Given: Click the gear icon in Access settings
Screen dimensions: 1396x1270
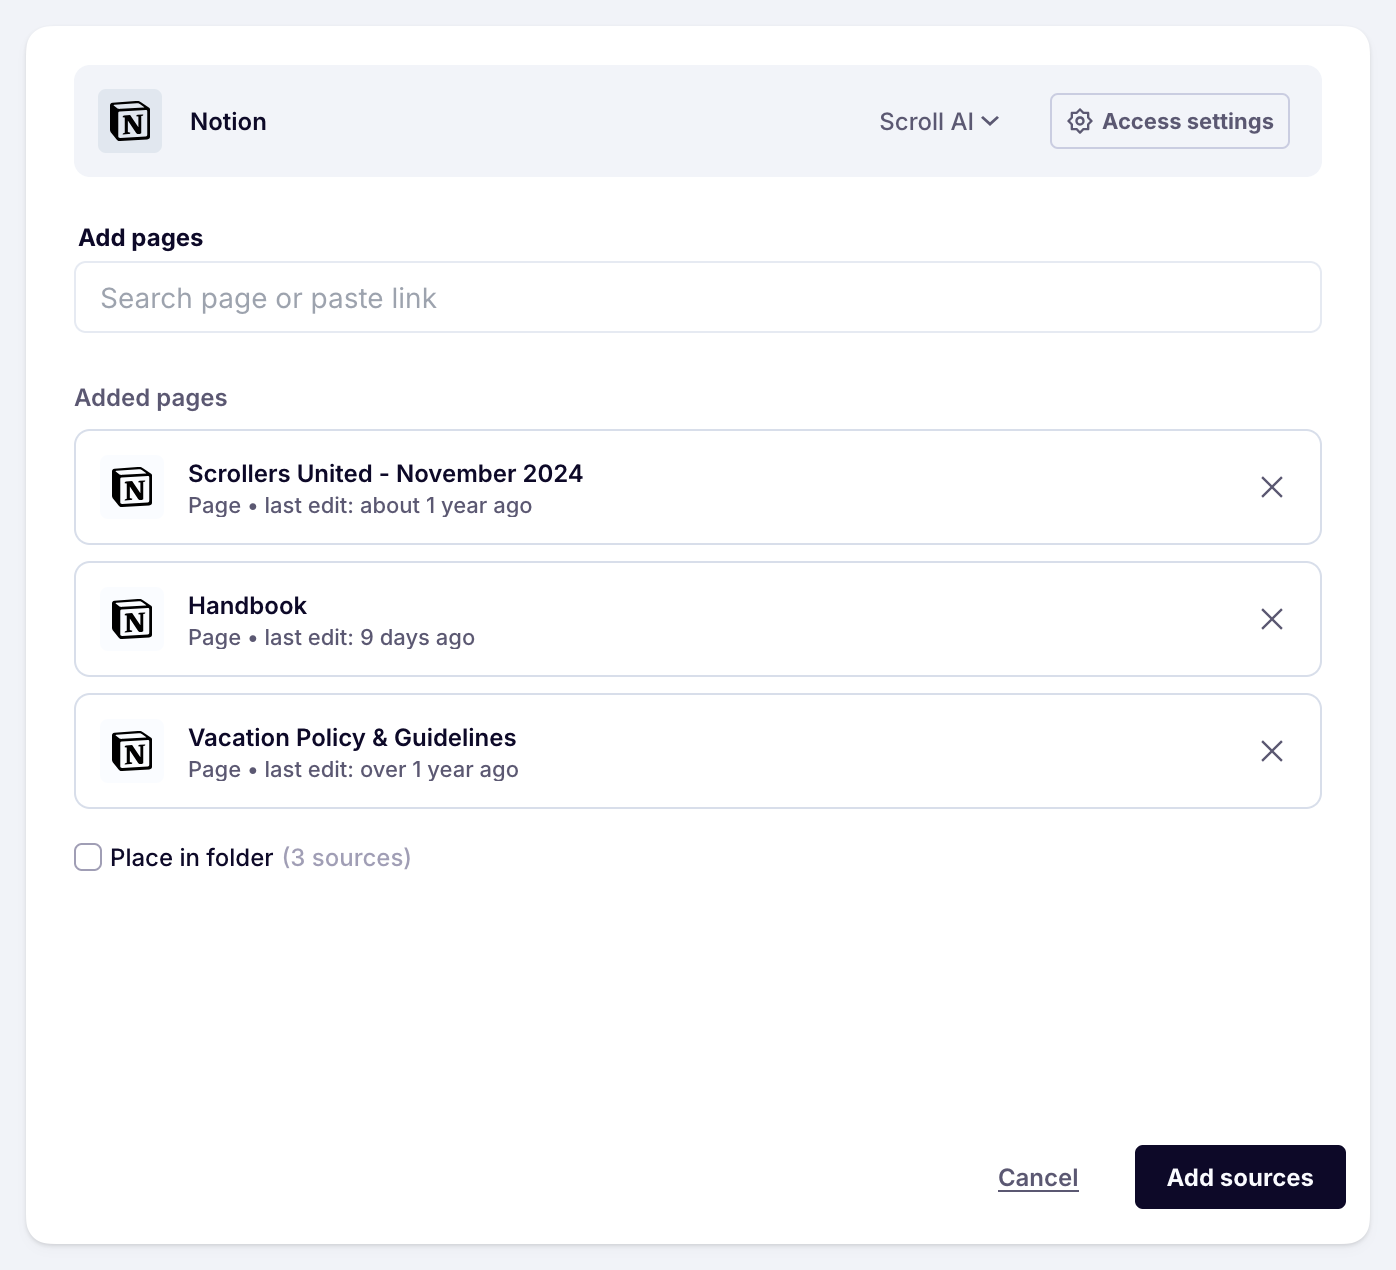Looking at the screenshot, I should pos(1080,121).
